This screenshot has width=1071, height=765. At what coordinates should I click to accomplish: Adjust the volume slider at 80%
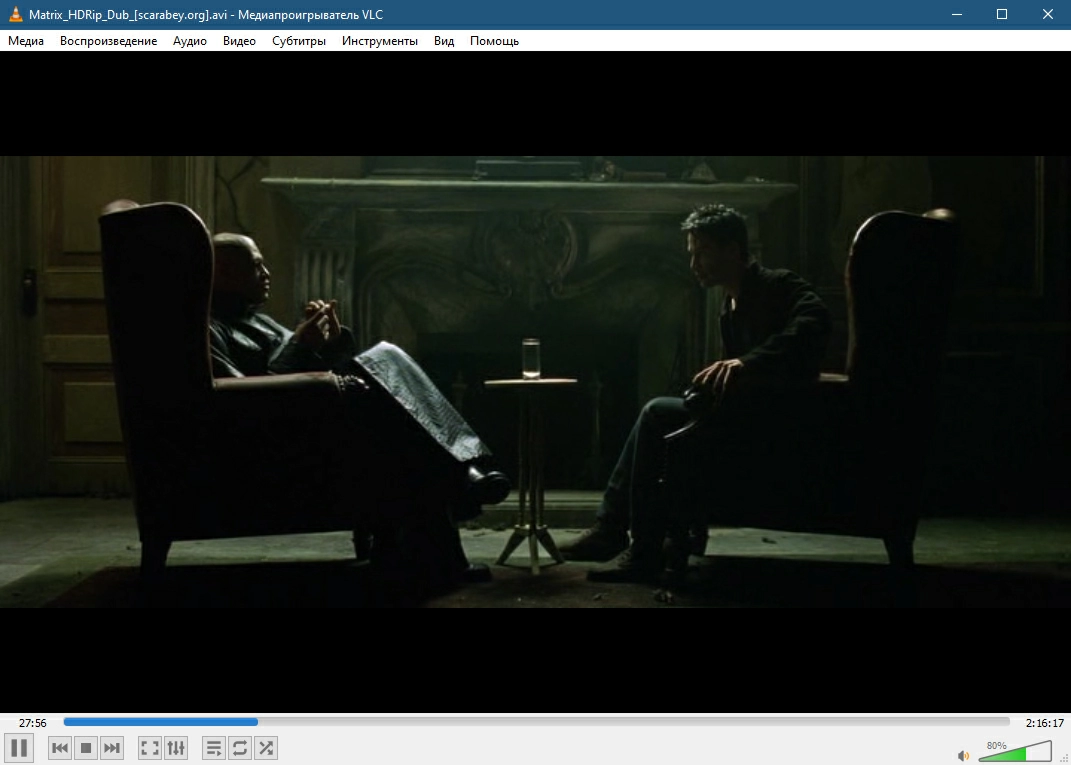(1015, 751)
